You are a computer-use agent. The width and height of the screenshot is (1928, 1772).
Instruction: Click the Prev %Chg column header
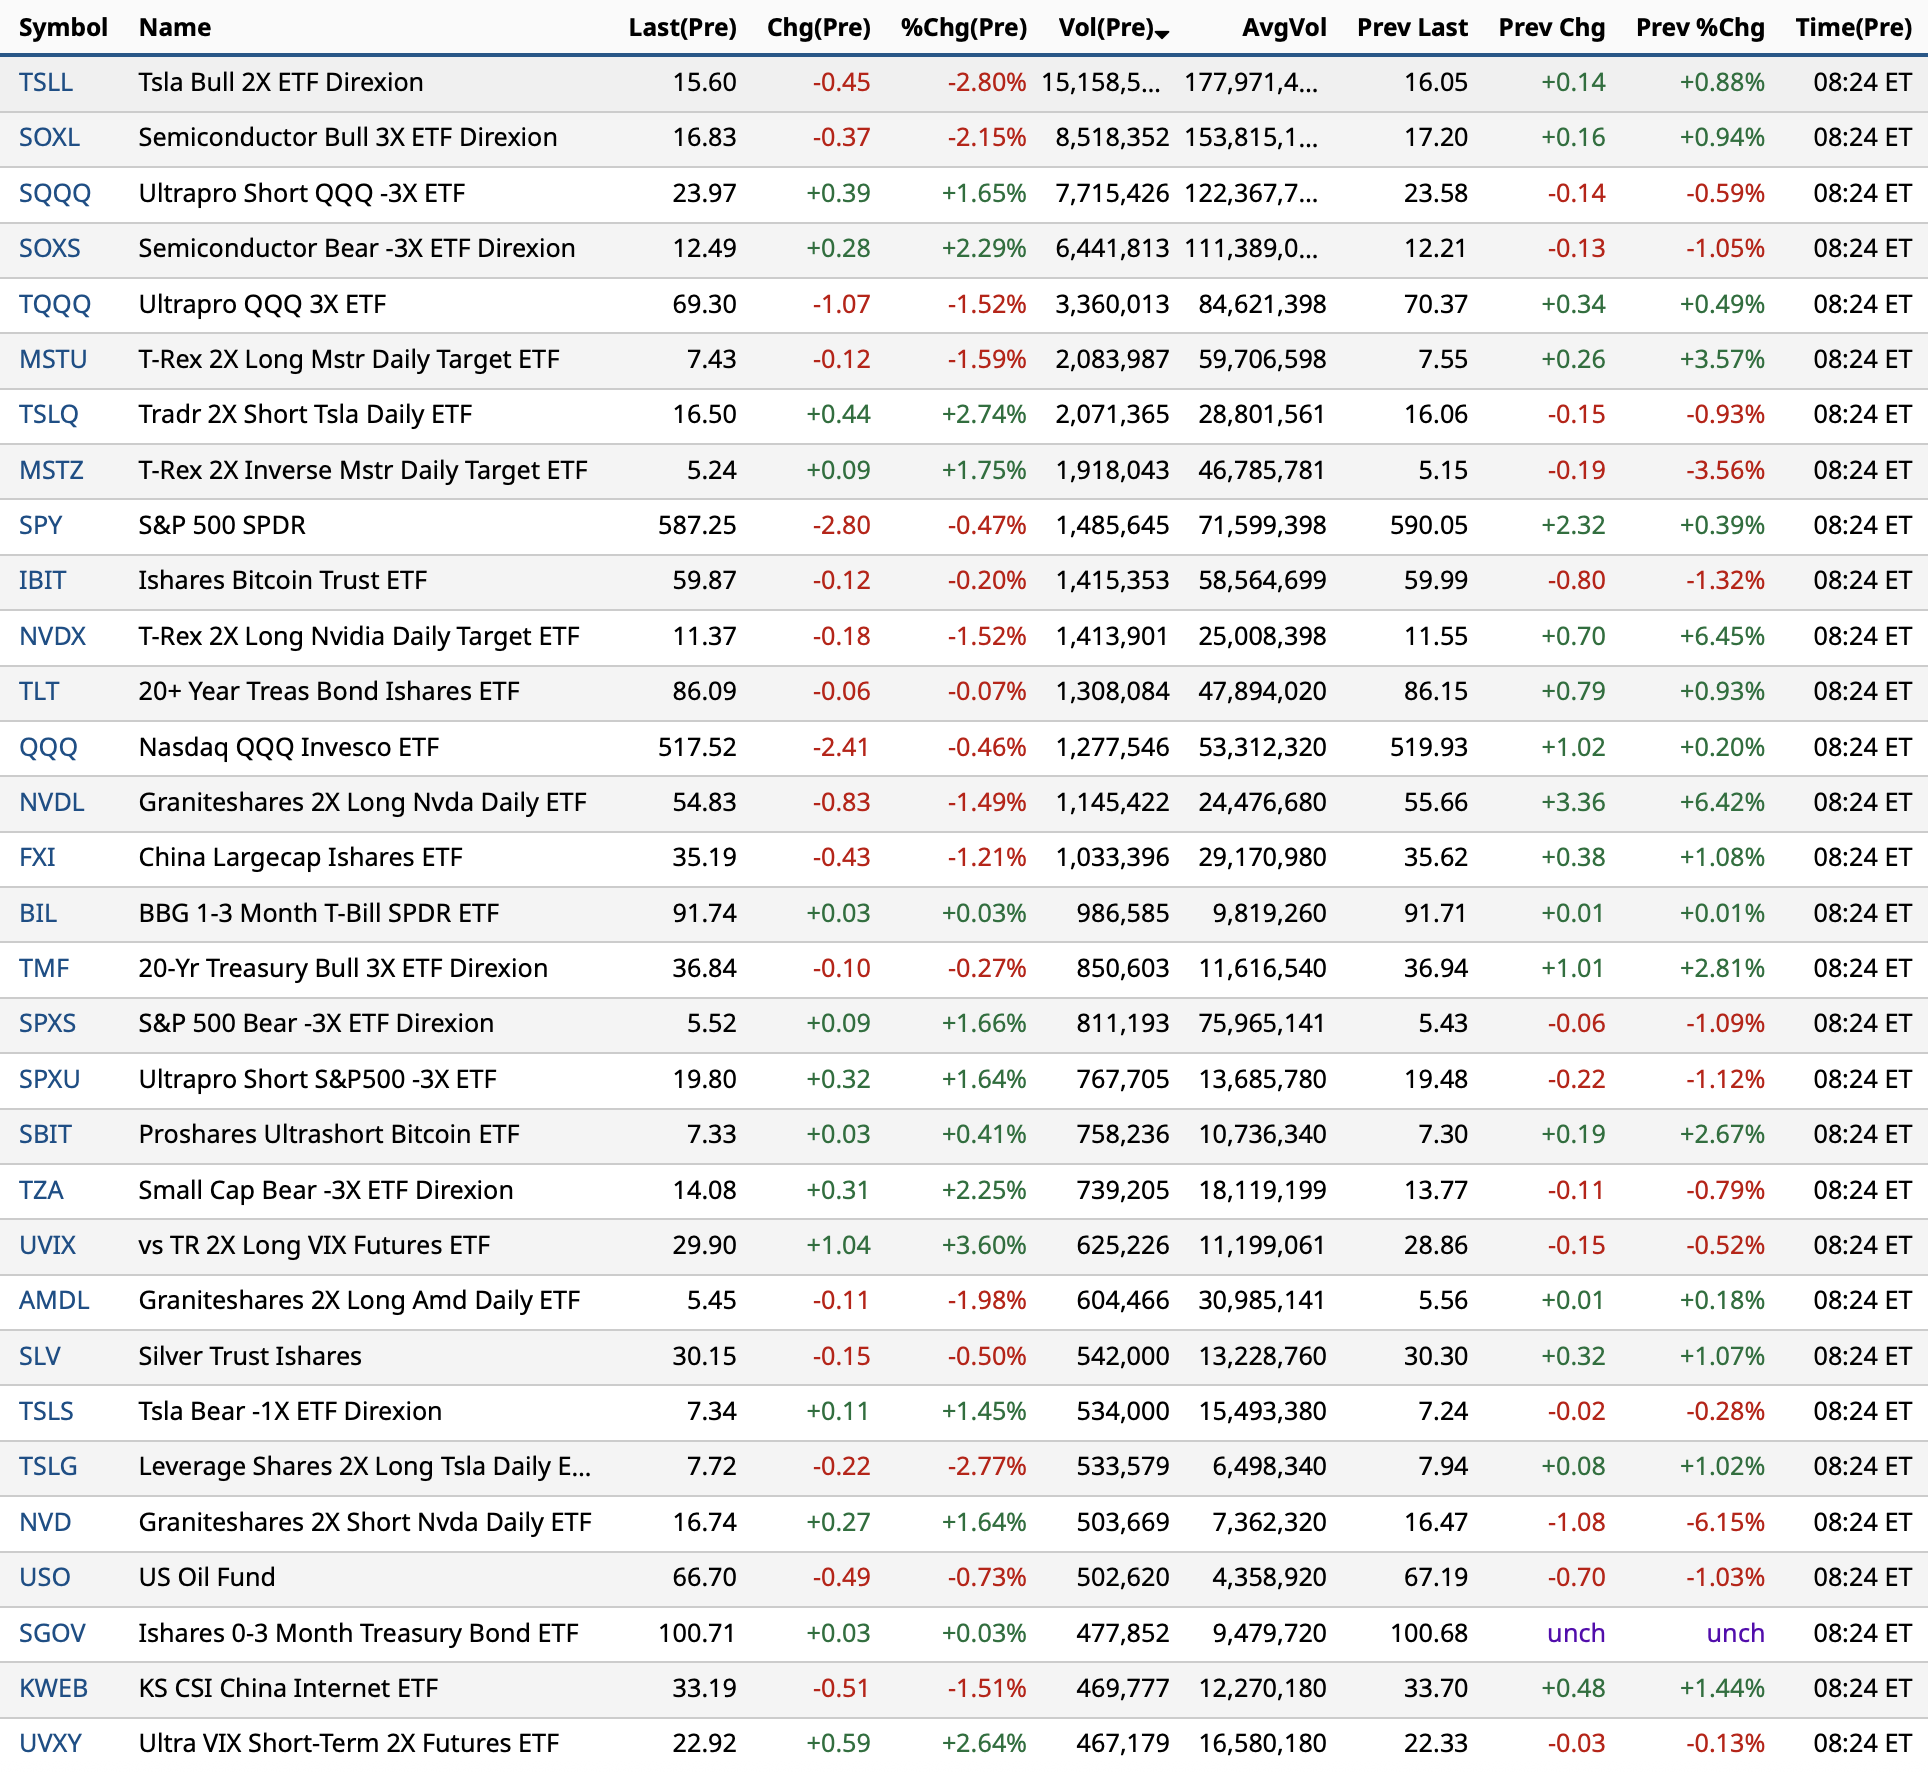[x=1699, y=27]
